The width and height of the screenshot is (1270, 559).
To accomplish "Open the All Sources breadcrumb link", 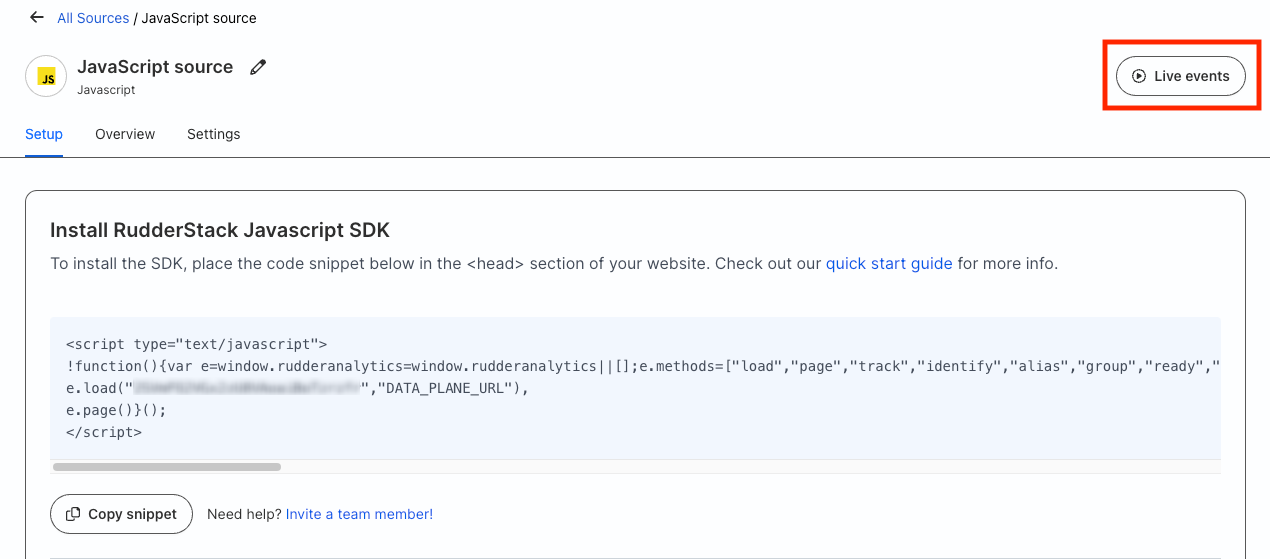I will point(93,18).
